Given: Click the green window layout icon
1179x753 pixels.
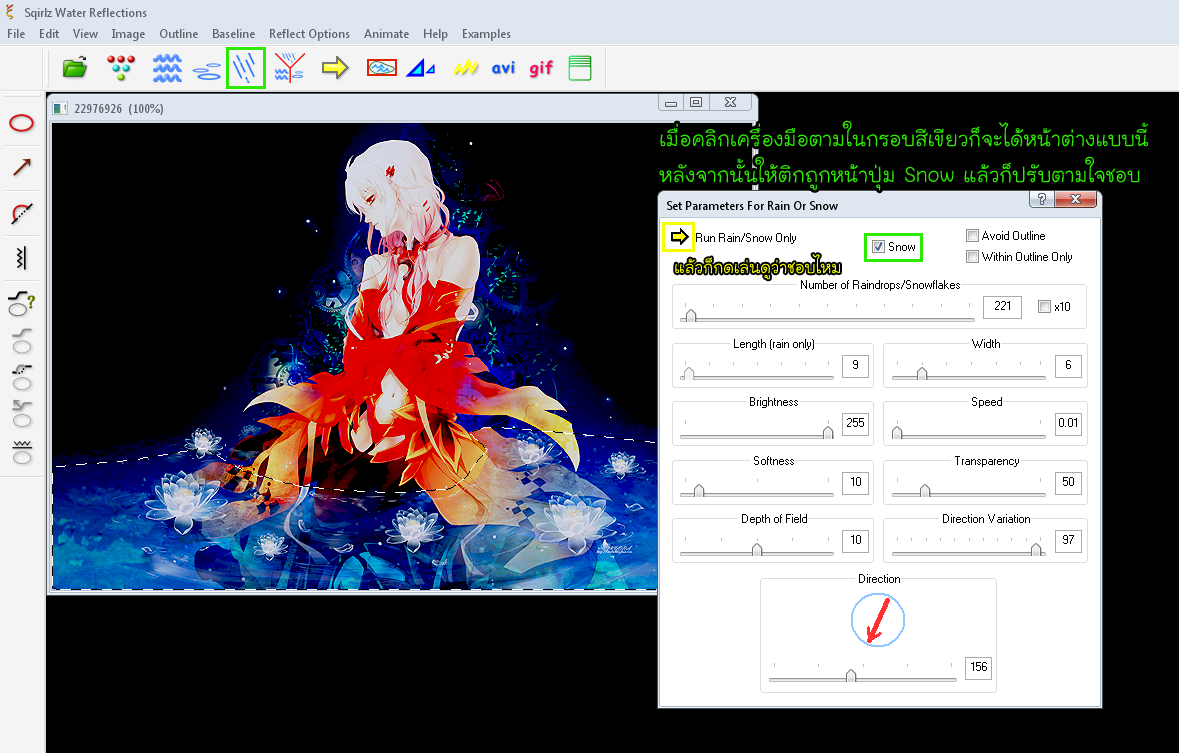Looking at the screenshot, I should 580,68.
